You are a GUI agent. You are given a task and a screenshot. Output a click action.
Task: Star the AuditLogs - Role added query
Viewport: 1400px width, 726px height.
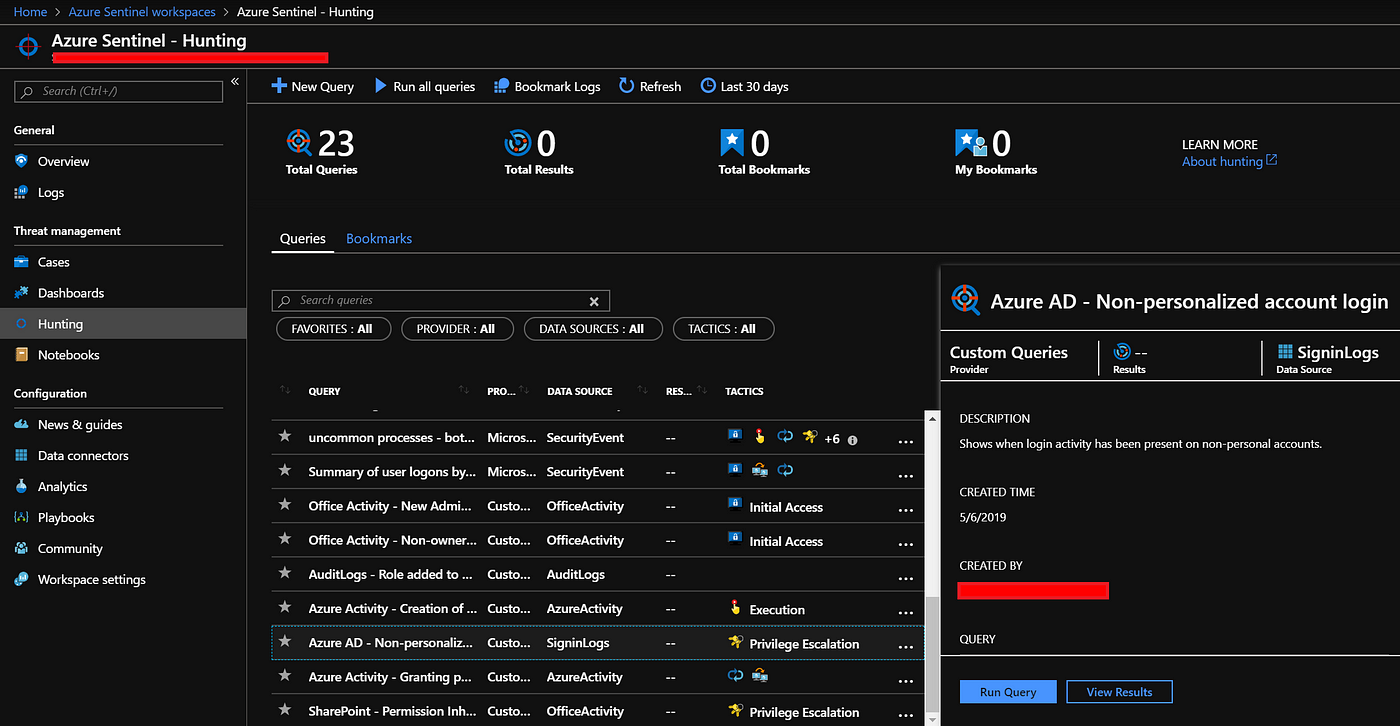pyautogui.click(x=285, y=574)
